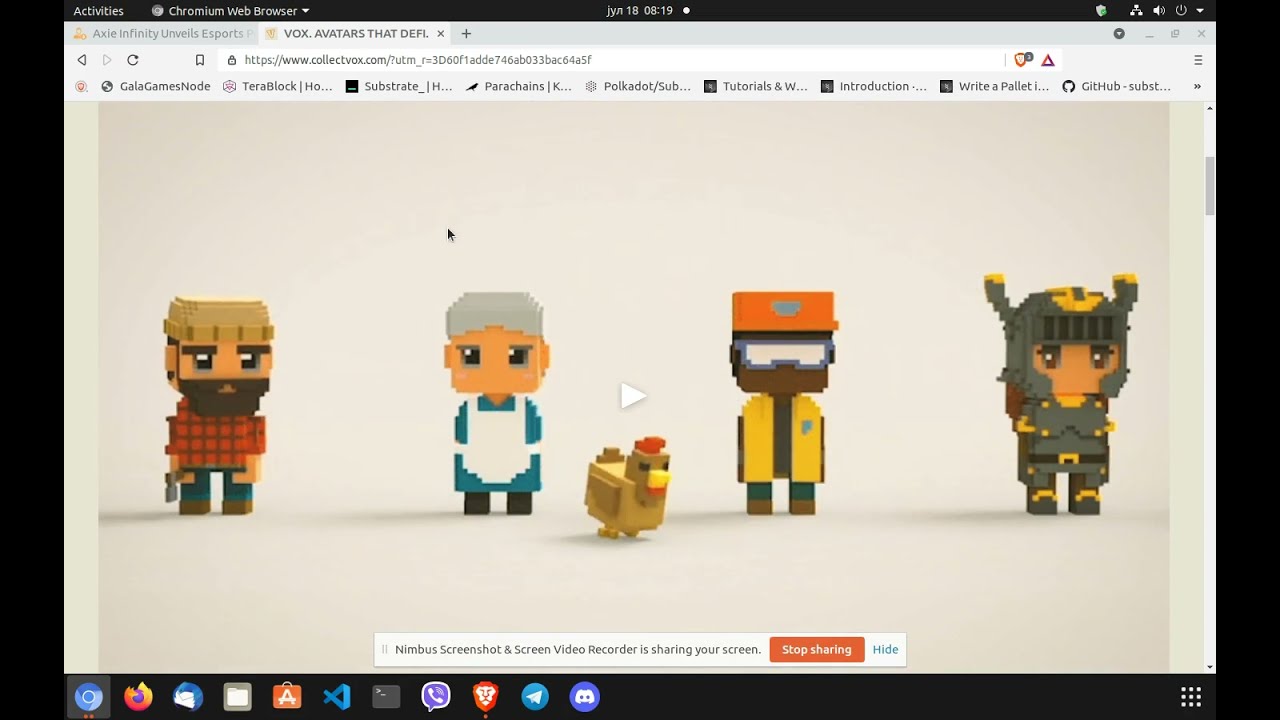Open the tab search dropdown circle

pos(1119,33)
